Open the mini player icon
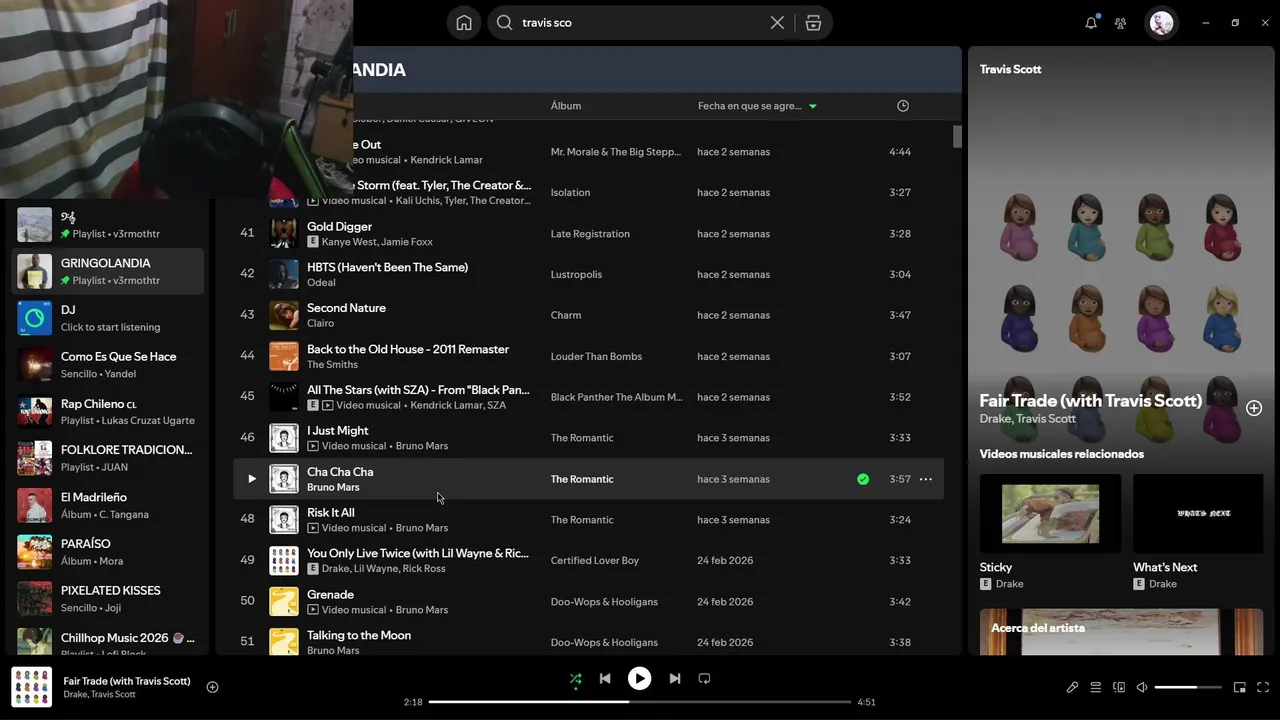This screenshot has width=1280, height=720. [1240, 687]
